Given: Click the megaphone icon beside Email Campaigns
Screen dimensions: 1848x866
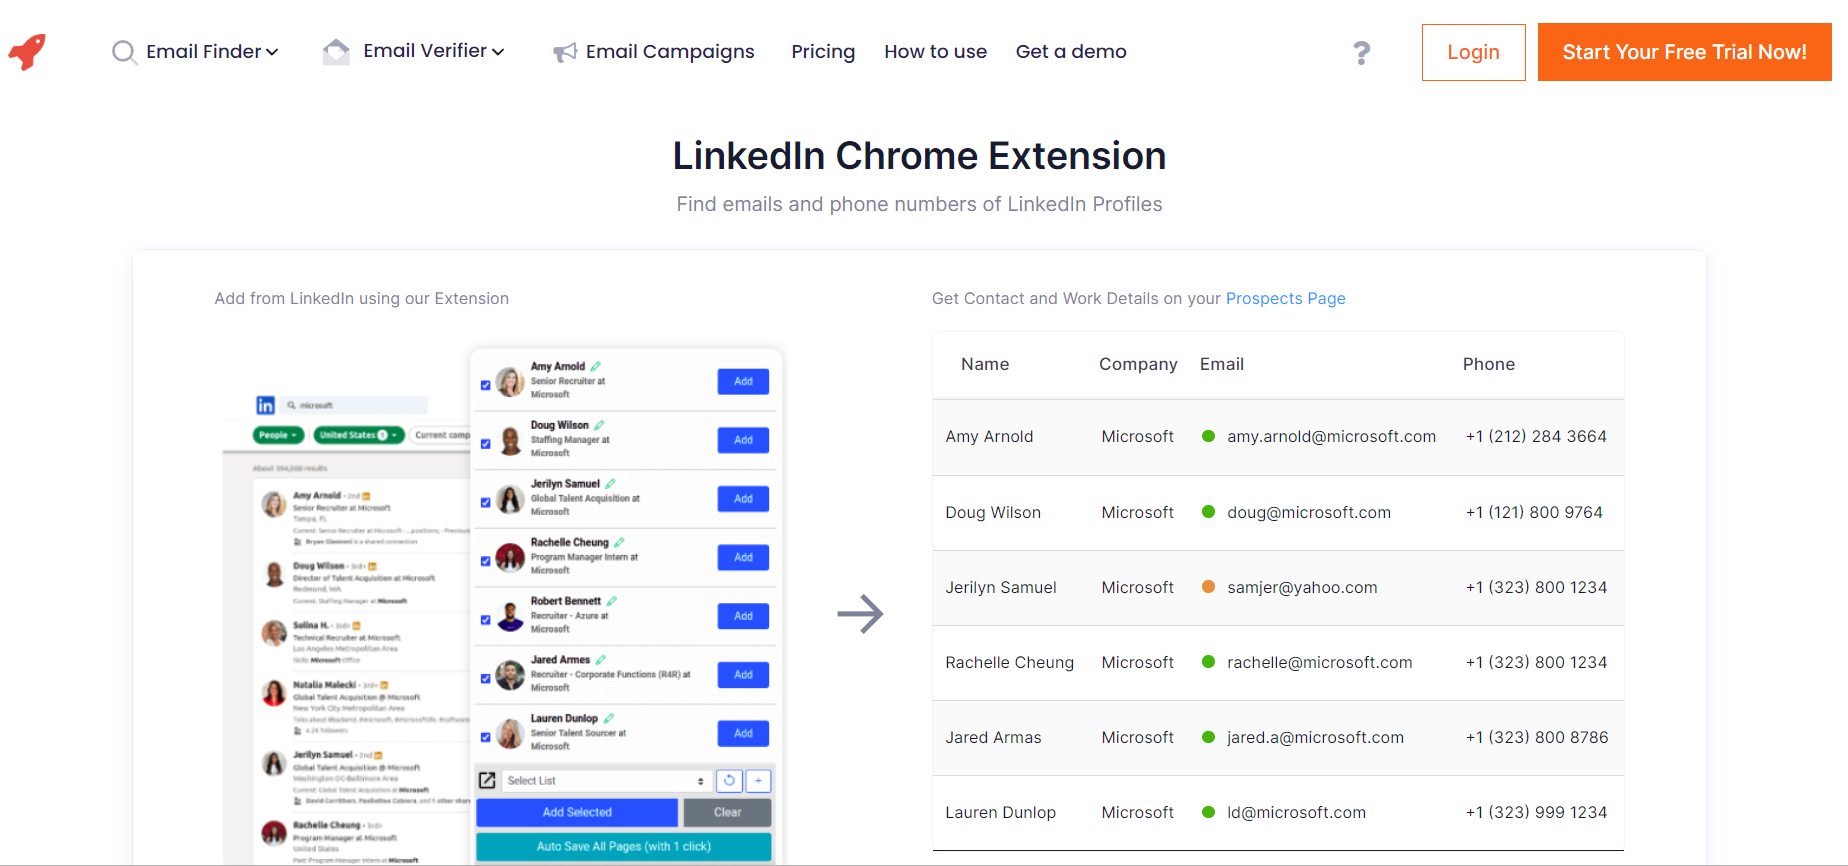Looking at the screenshot, I should (565, 52).
